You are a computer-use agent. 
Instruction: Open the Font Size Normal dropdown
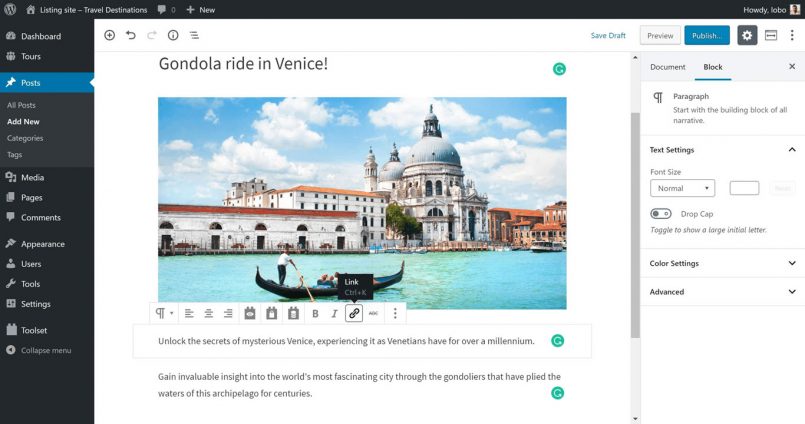tap(682, 188)
